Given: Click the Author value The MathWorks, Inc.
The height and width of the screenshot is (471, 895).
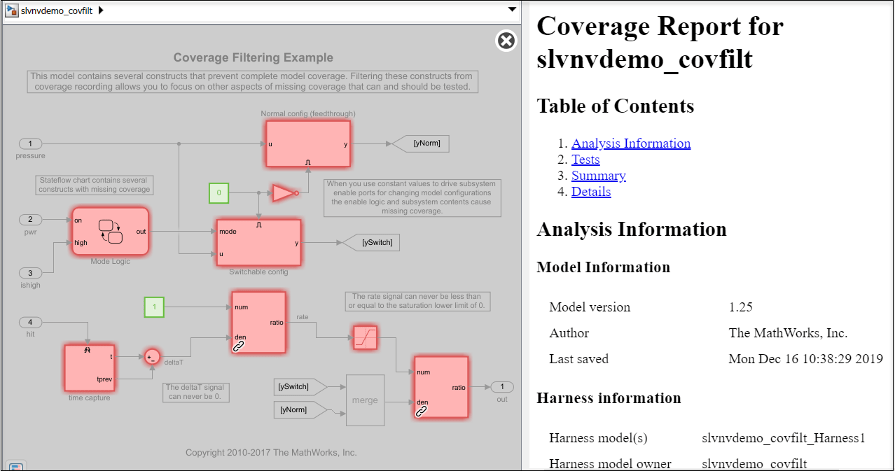Looking at the screenshot, I should [788, 333].
